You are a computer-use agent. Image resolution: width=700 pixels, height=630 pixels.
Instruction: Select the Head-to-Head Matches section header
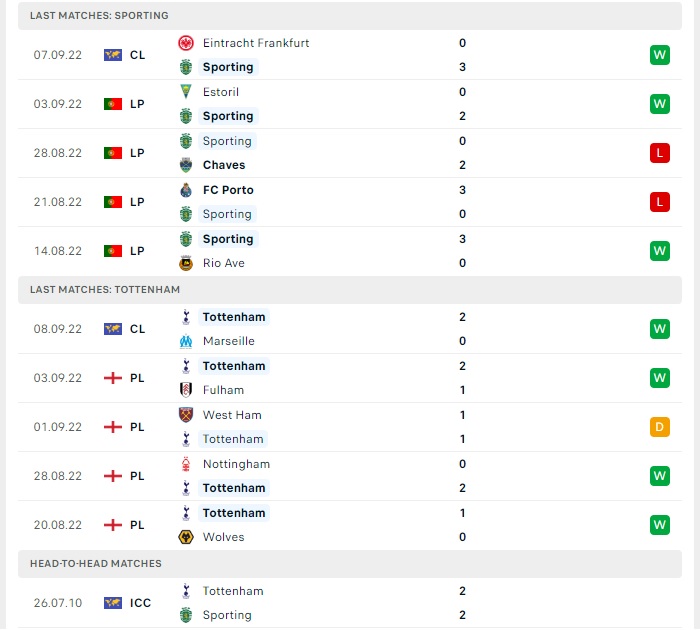coord(350,563)
